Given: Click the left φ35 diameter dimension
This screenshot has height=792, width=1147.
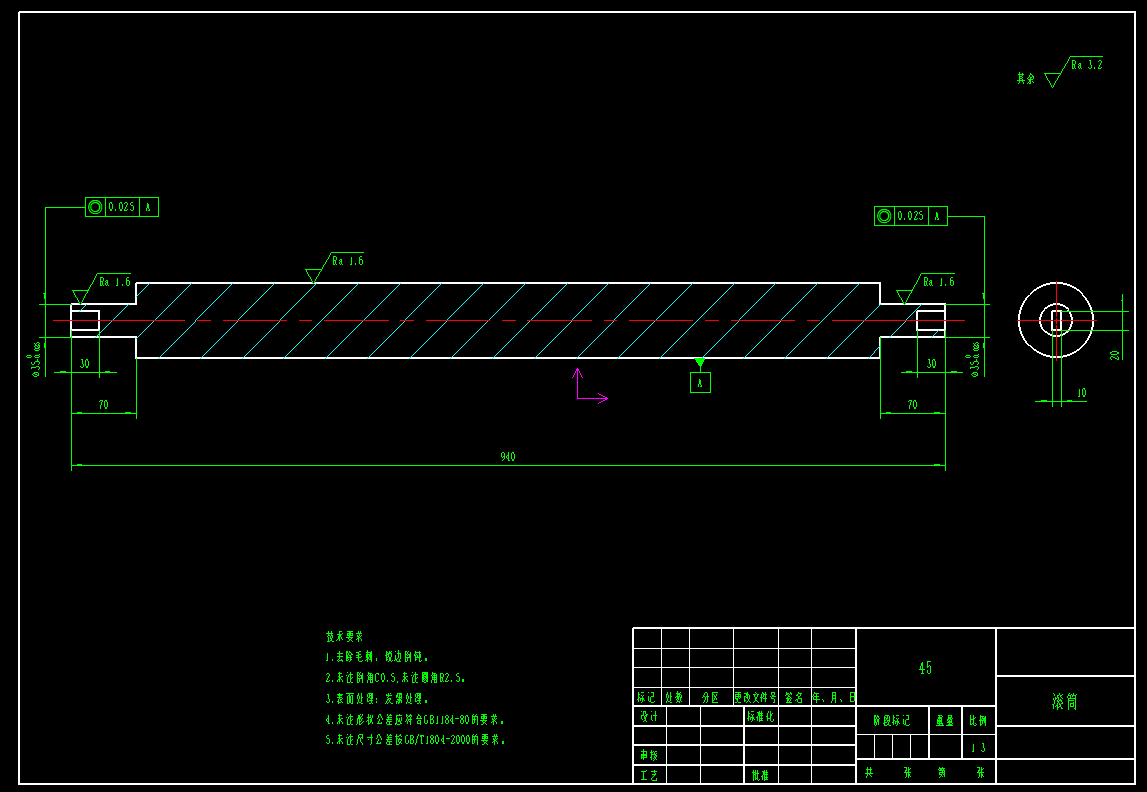Looking at the screenshot, I should pos(36,359).
